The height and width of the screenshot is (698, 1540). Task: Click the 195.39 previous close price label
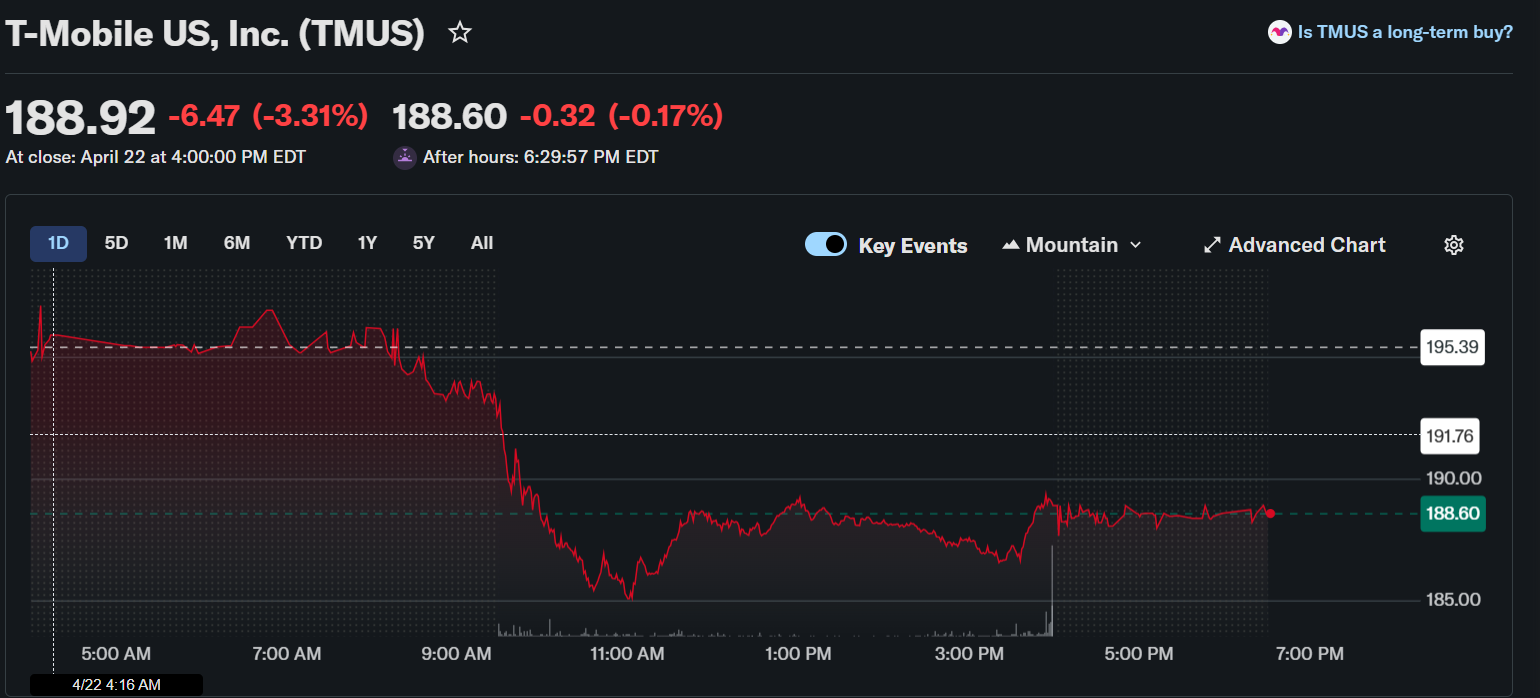1452,347
